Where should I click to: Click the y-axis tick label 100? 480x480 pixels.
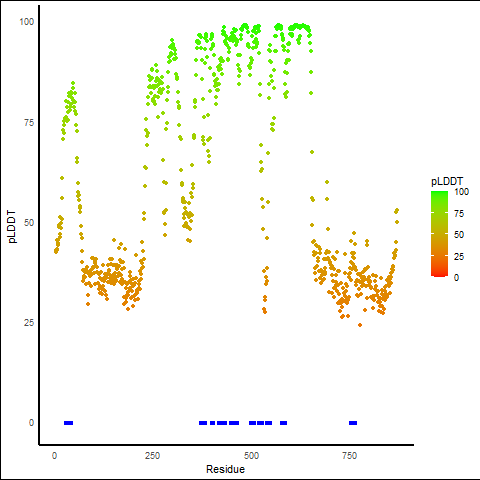click(27, 22)
